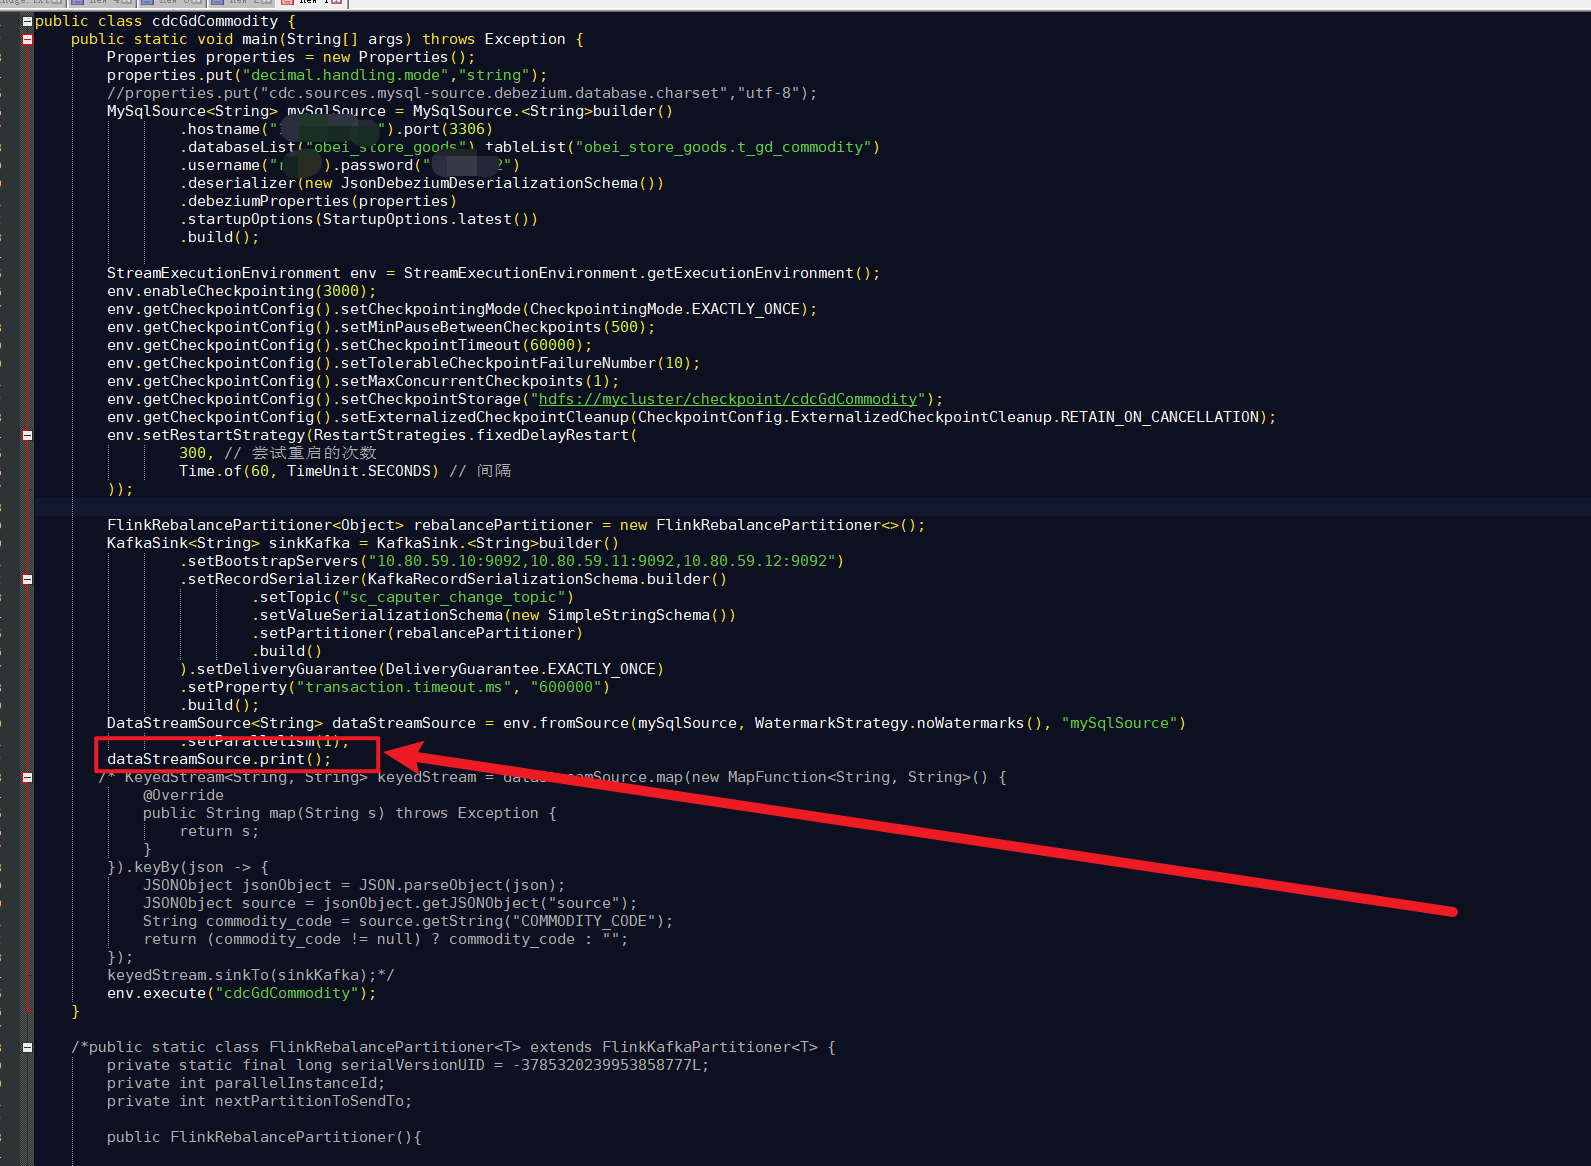Screen dimensions: 1591x1166
Task: Click the env.execute("cdcGdCommodity"); line
Action: pos(242,993)
